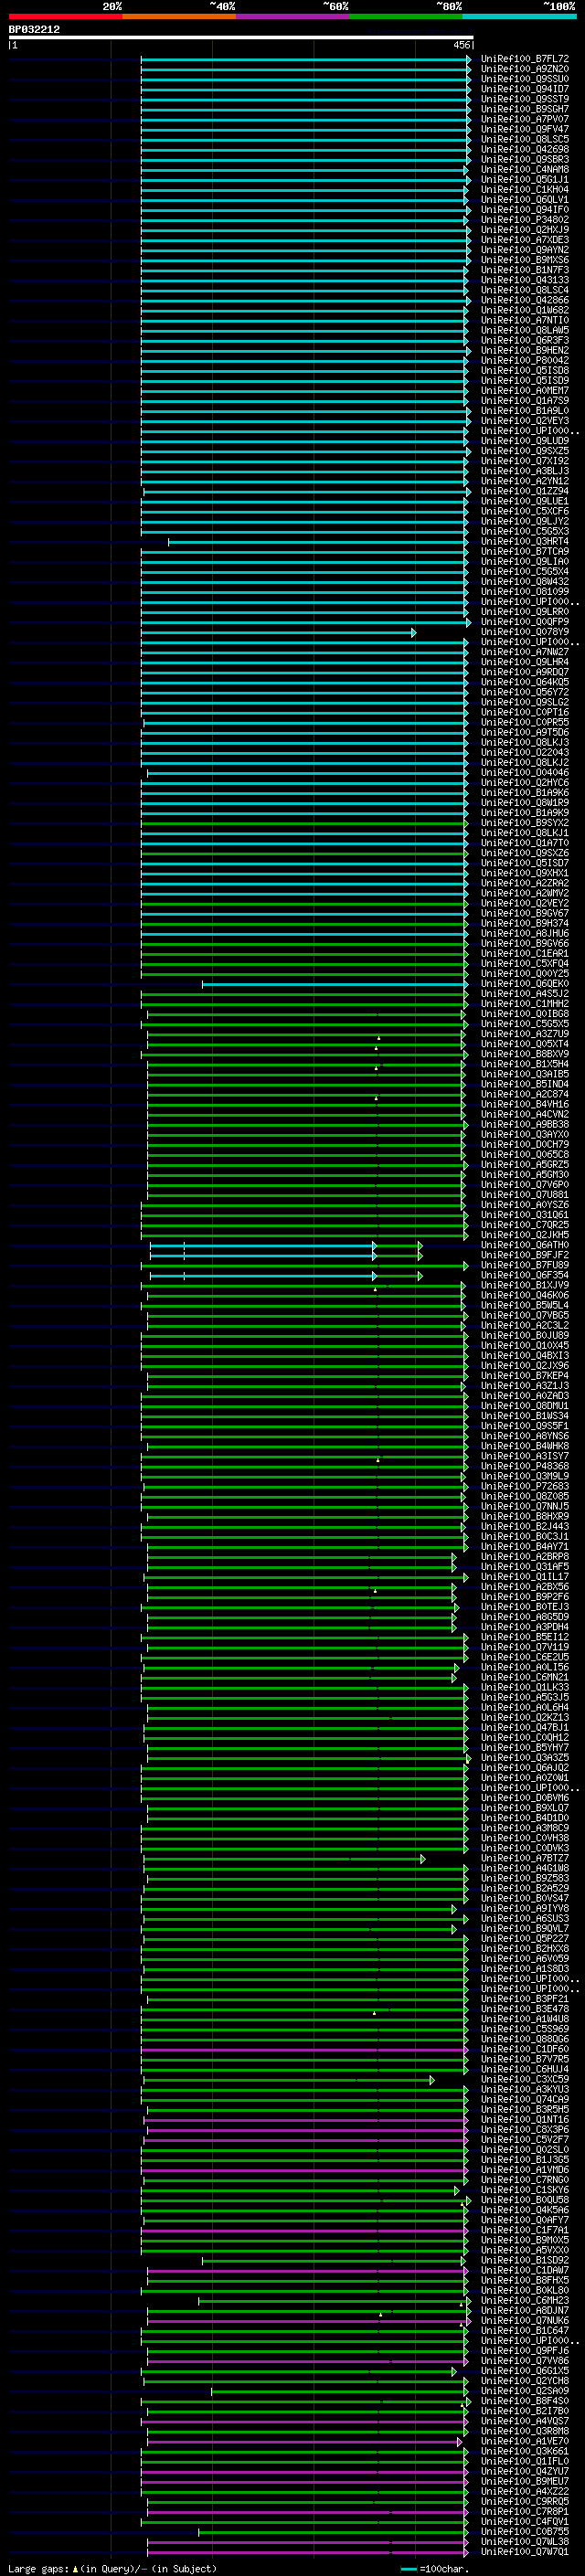Image resolution: width=585 pixels, height=2576 pixels.
Task: Select hit label UniRef100_B1XJV9
Action: pos(525,1285)
